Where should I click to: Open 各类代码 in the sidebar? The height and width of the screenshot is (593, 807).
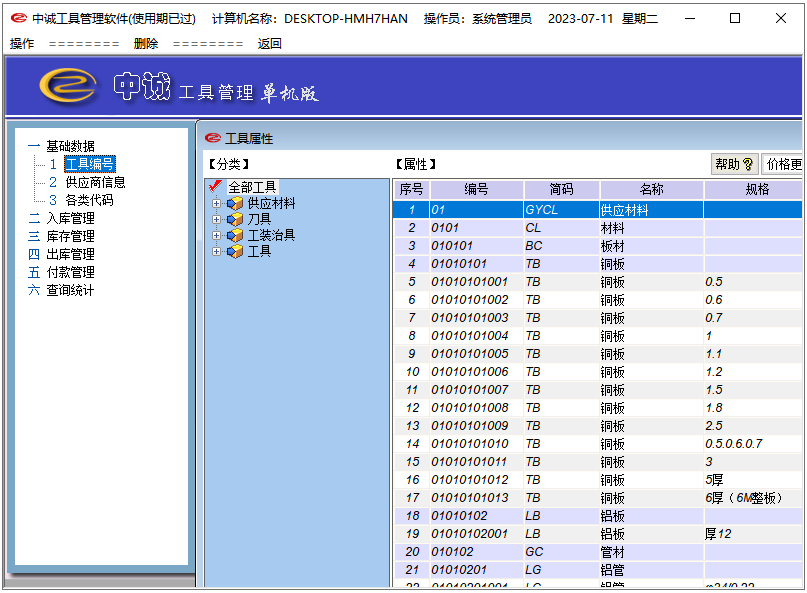click(89, 200)
